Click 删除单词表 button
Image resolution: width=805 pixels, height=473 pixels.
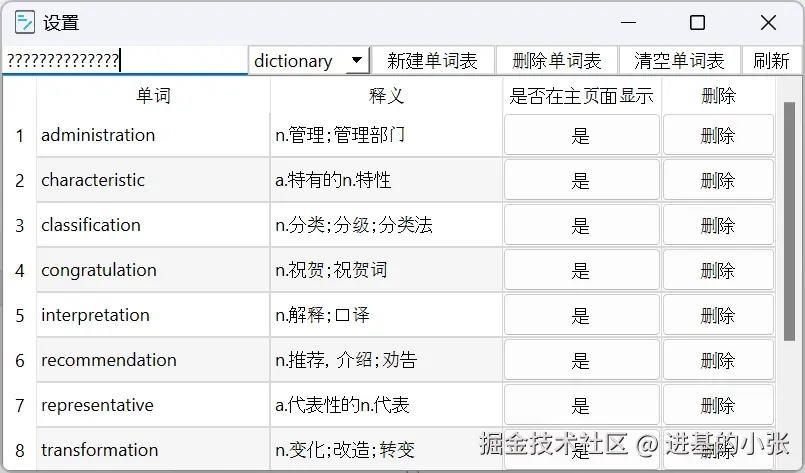click(557, 61)
